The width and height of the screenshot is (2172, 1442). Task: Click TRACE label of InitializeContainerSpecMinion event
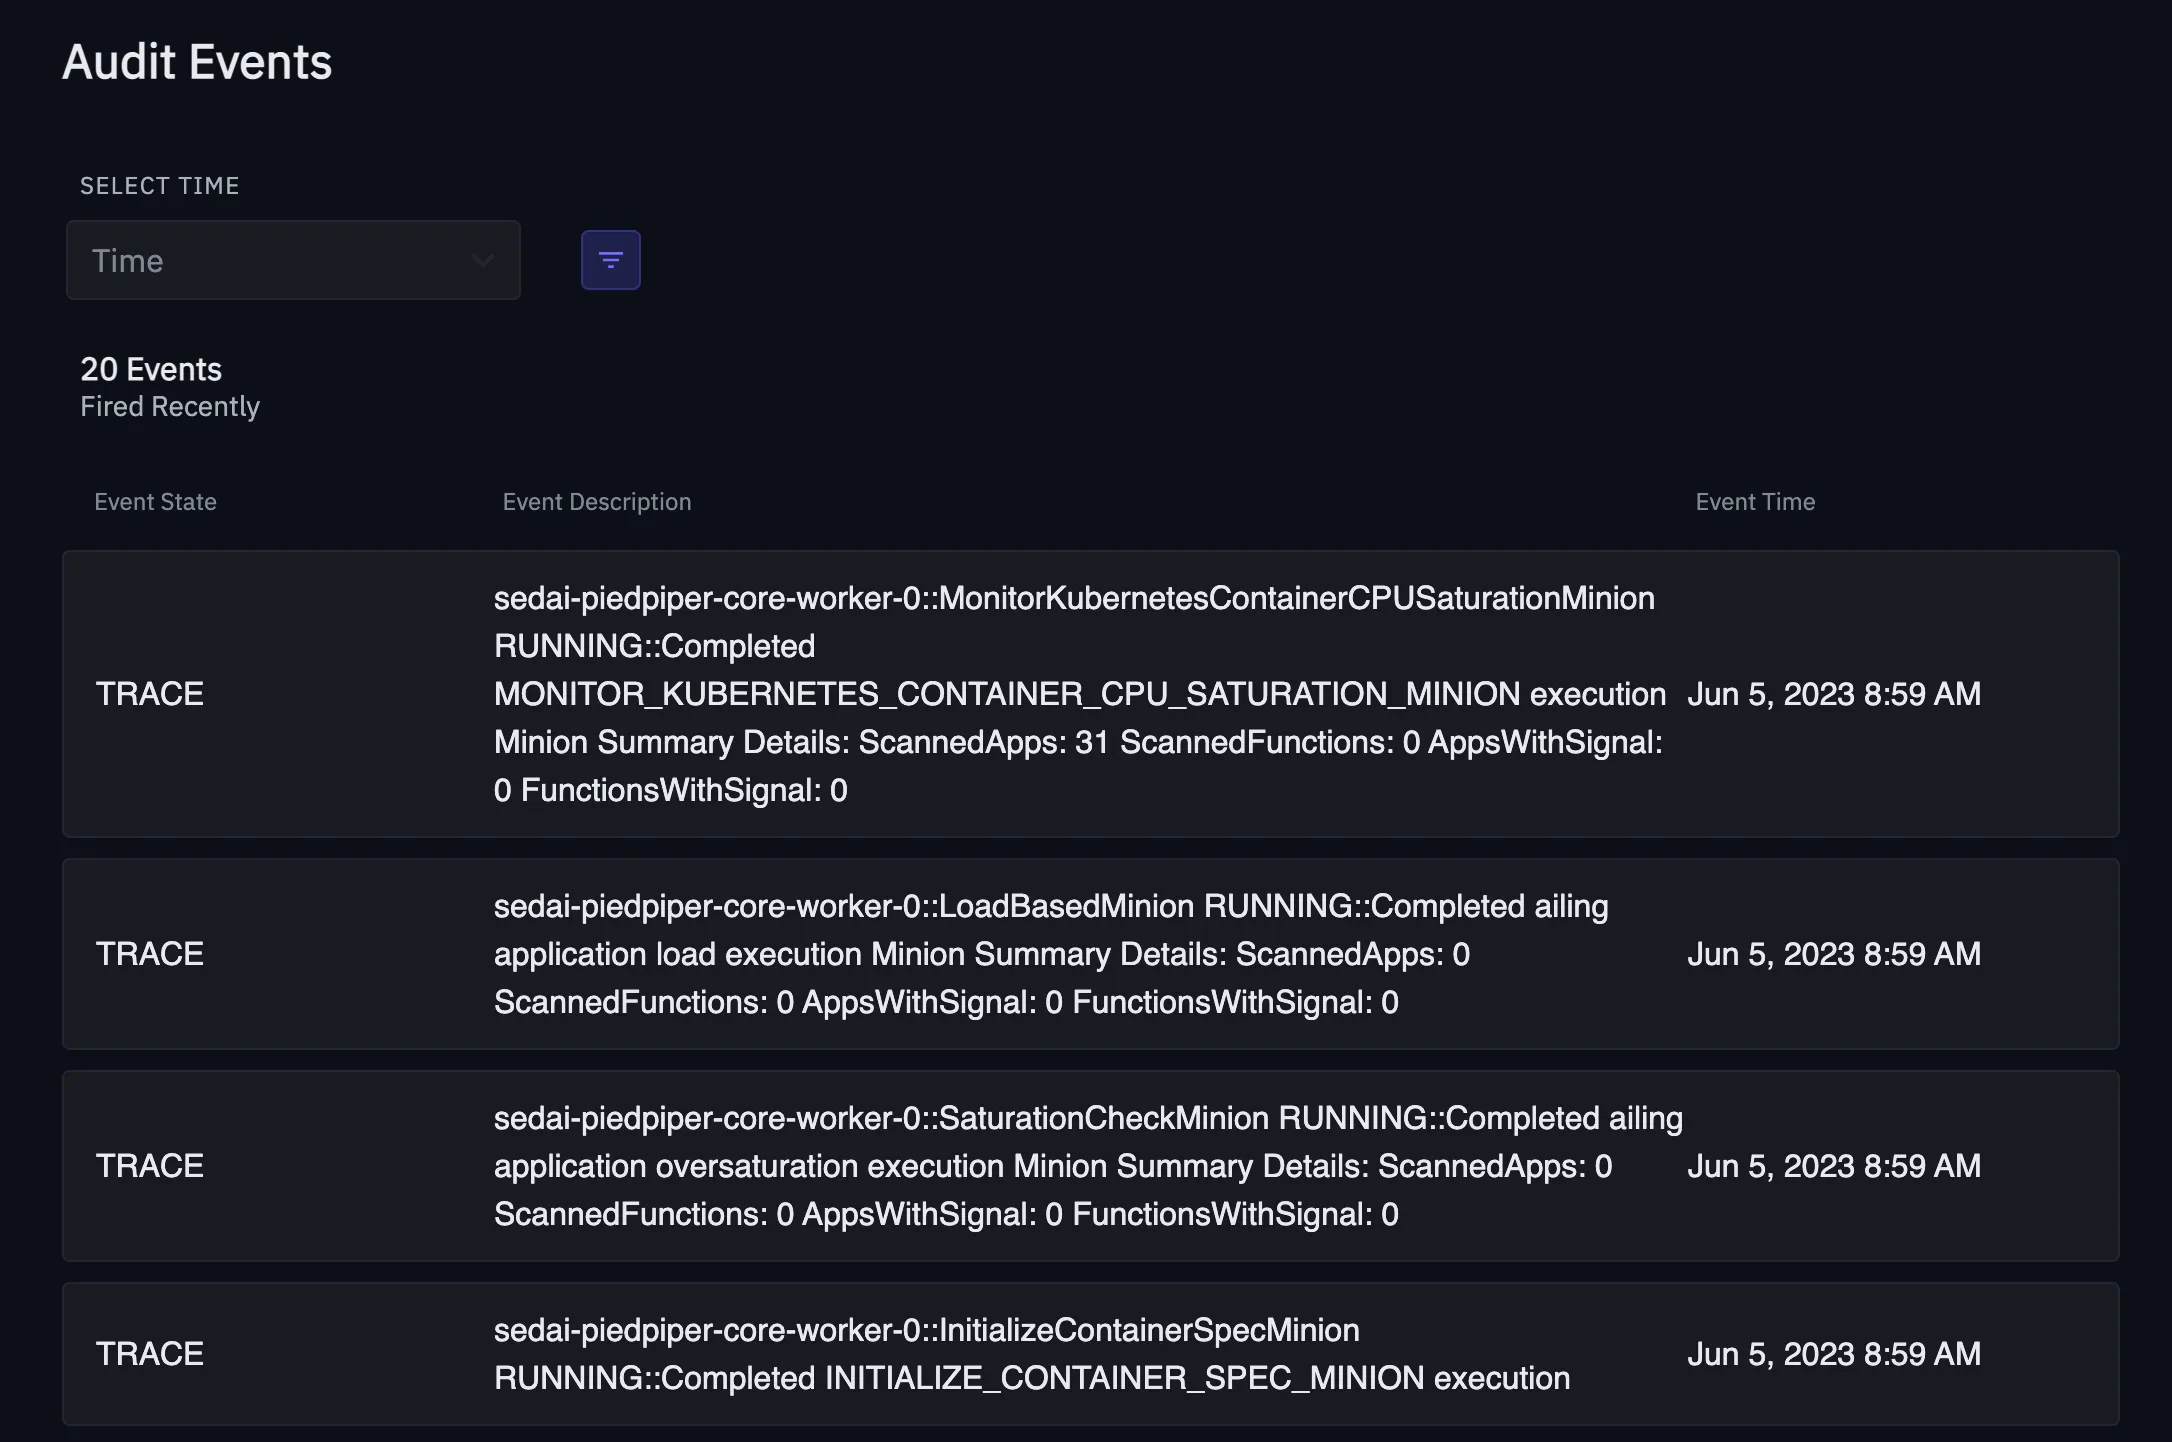150,1354
